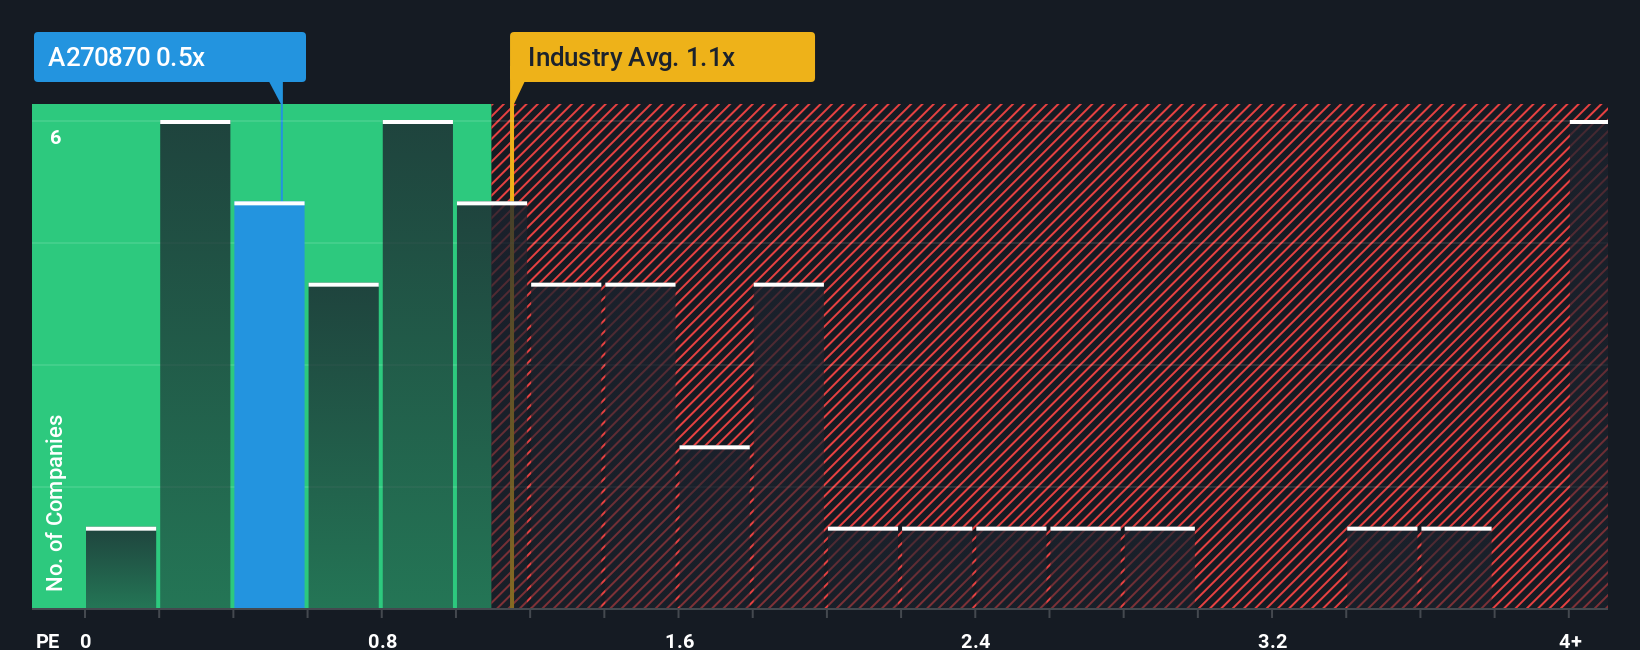Click the No. of Companies axis title
The width and height of the screenshot is (1640, 650).
coord(54,502)
